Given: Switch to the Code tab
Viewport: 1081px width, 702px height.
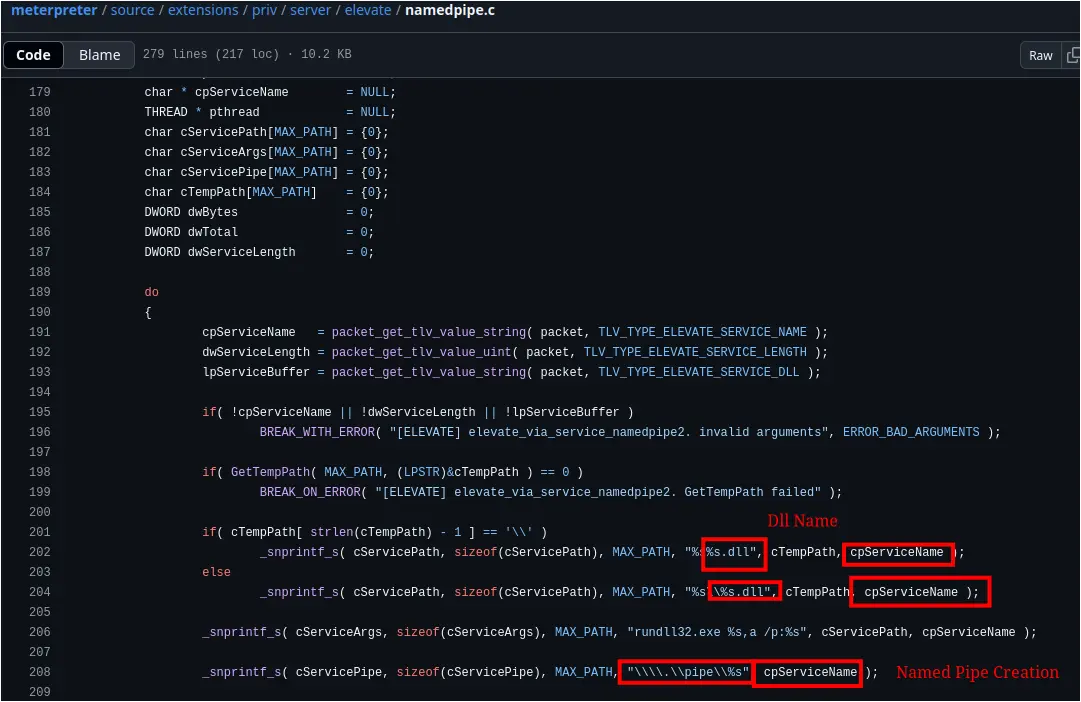Looking at the screenshot, I should coord(33,54).
